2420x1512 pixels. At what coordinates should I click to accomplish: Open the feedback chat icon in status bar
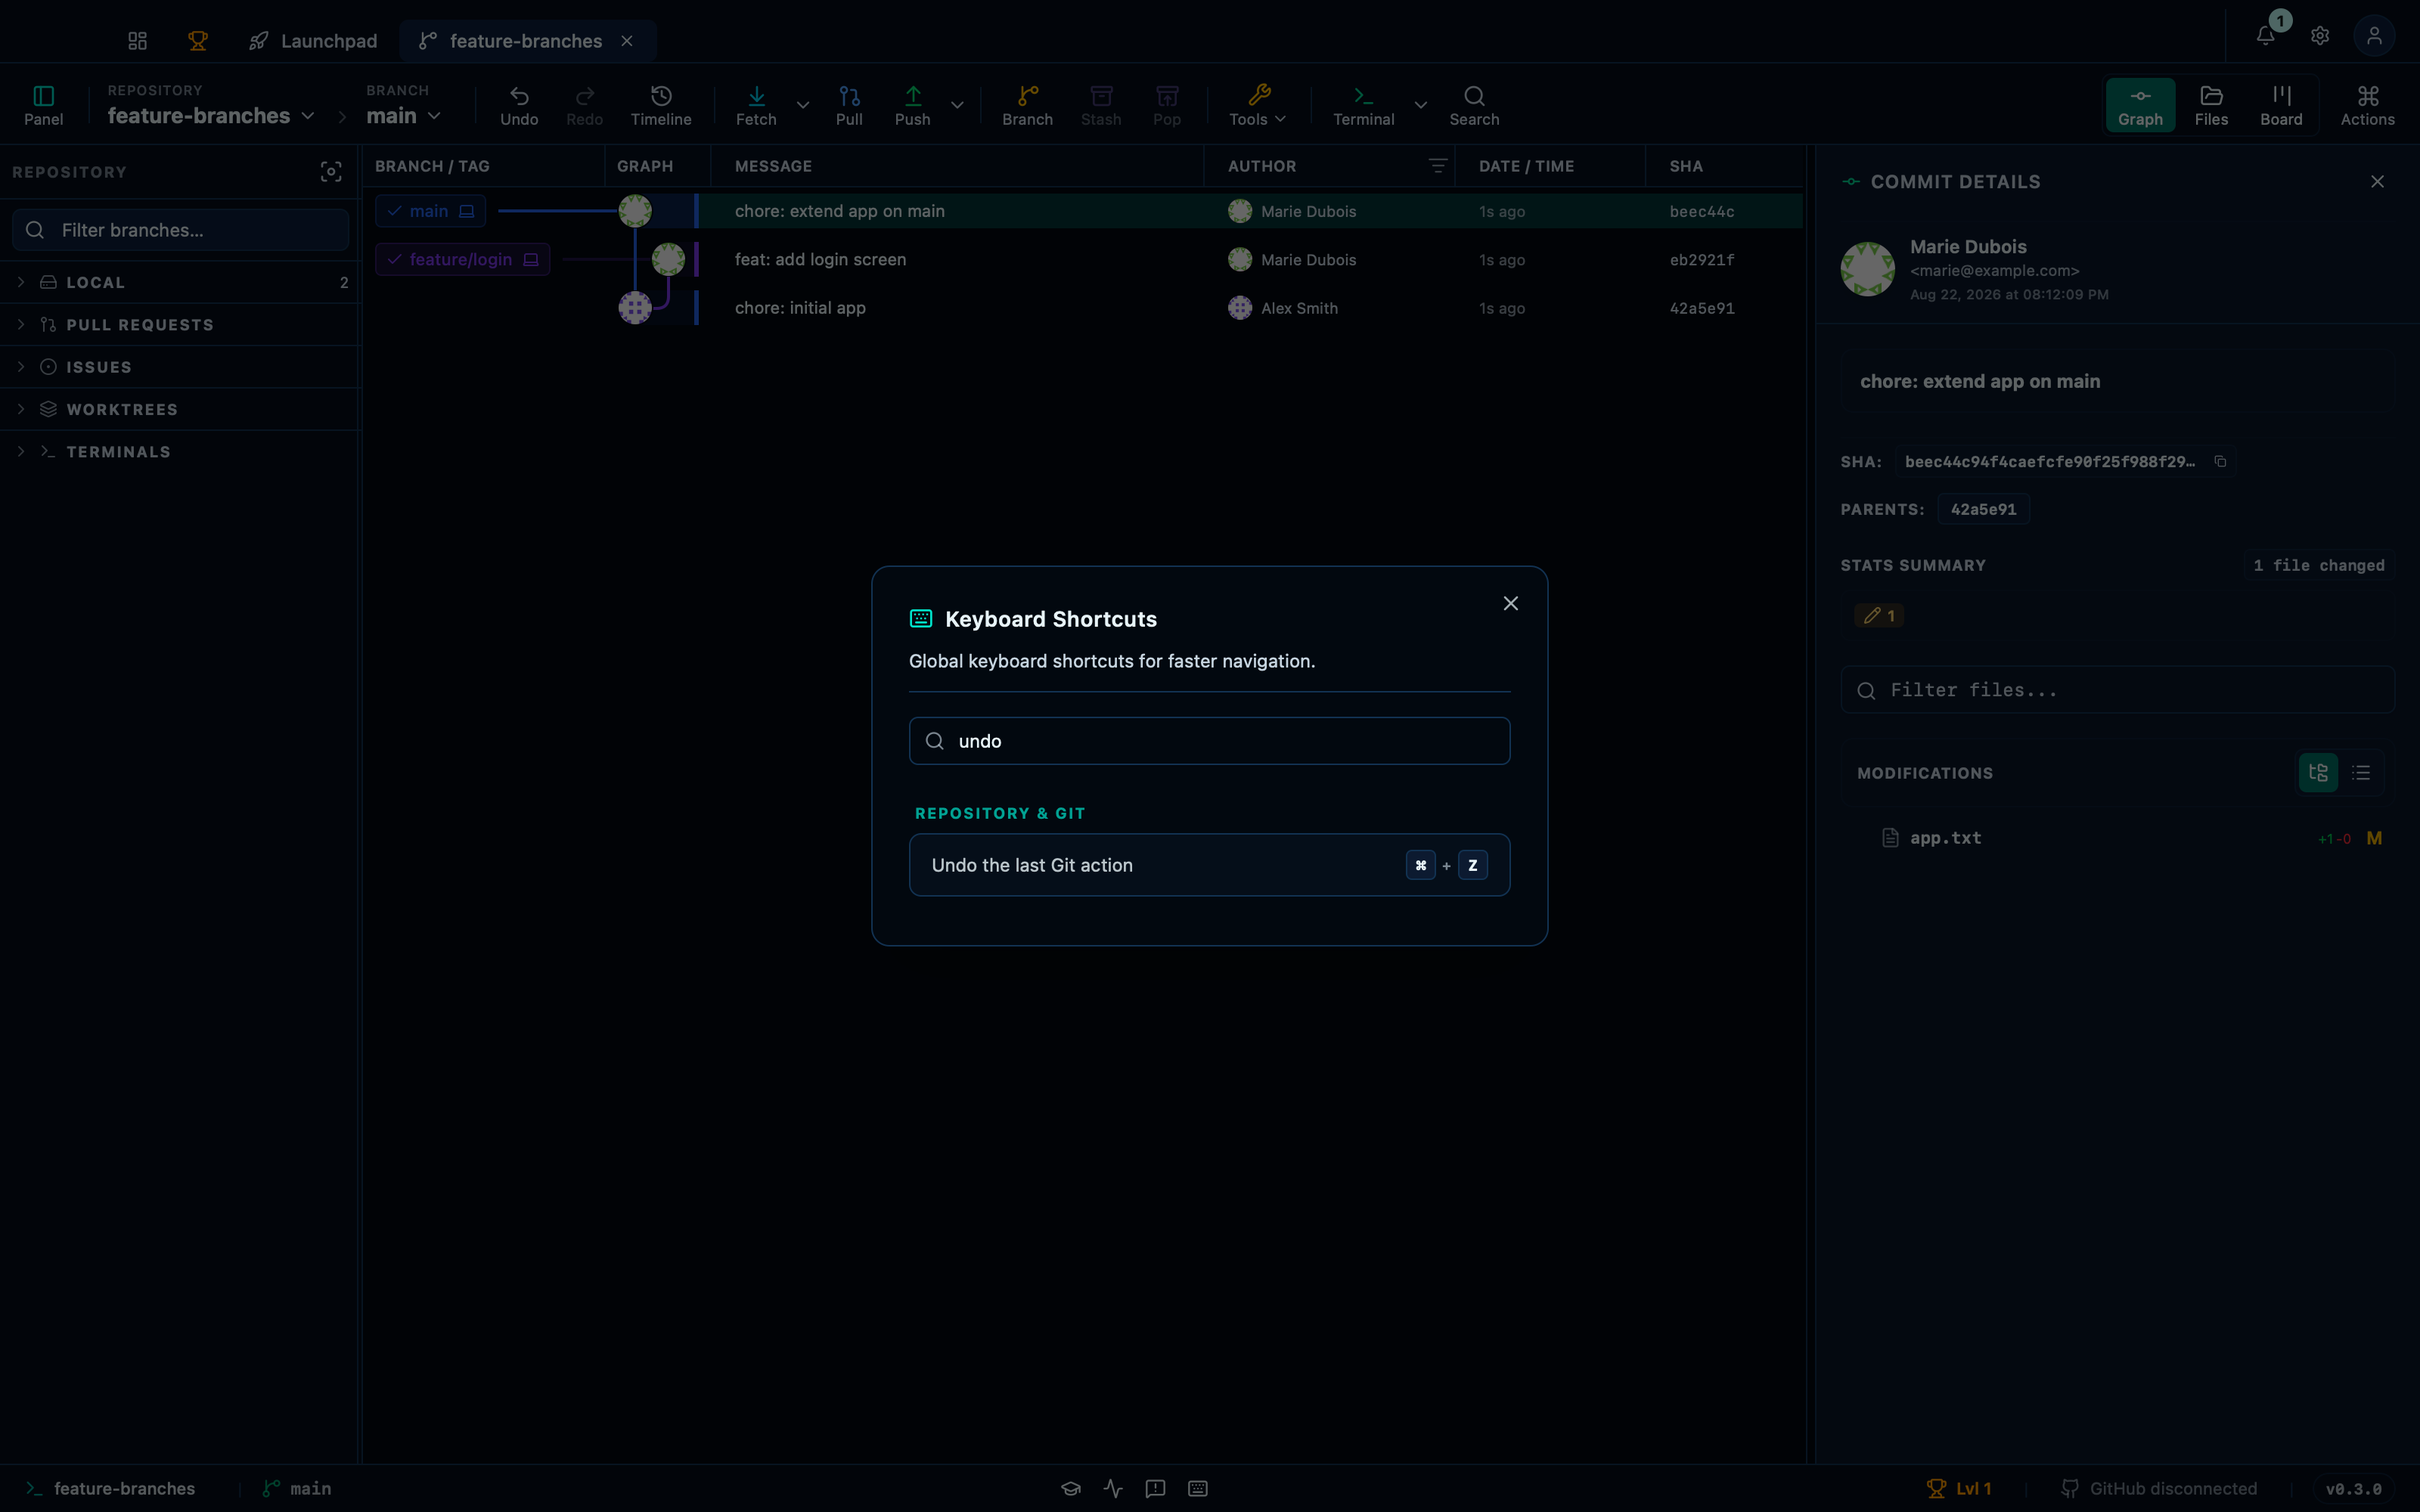[x=1155, y=1488]
